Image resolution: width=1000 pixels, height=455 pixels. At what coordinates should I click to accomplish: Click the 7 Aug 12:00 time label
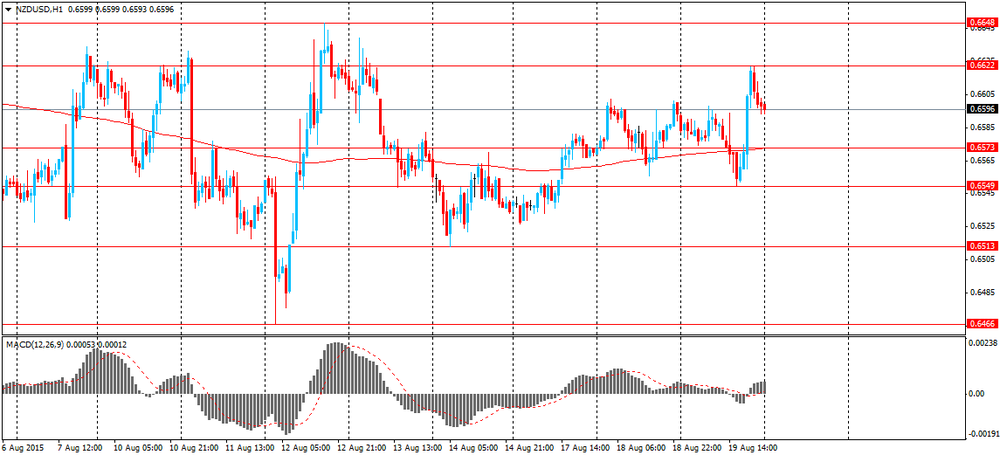80,447
